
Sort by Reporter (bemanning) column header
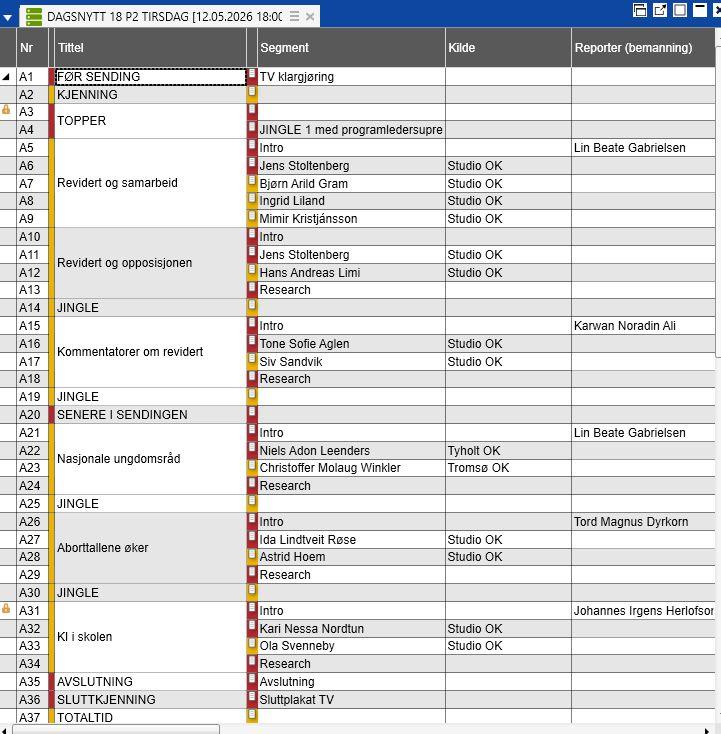click(x=643, y=47)
